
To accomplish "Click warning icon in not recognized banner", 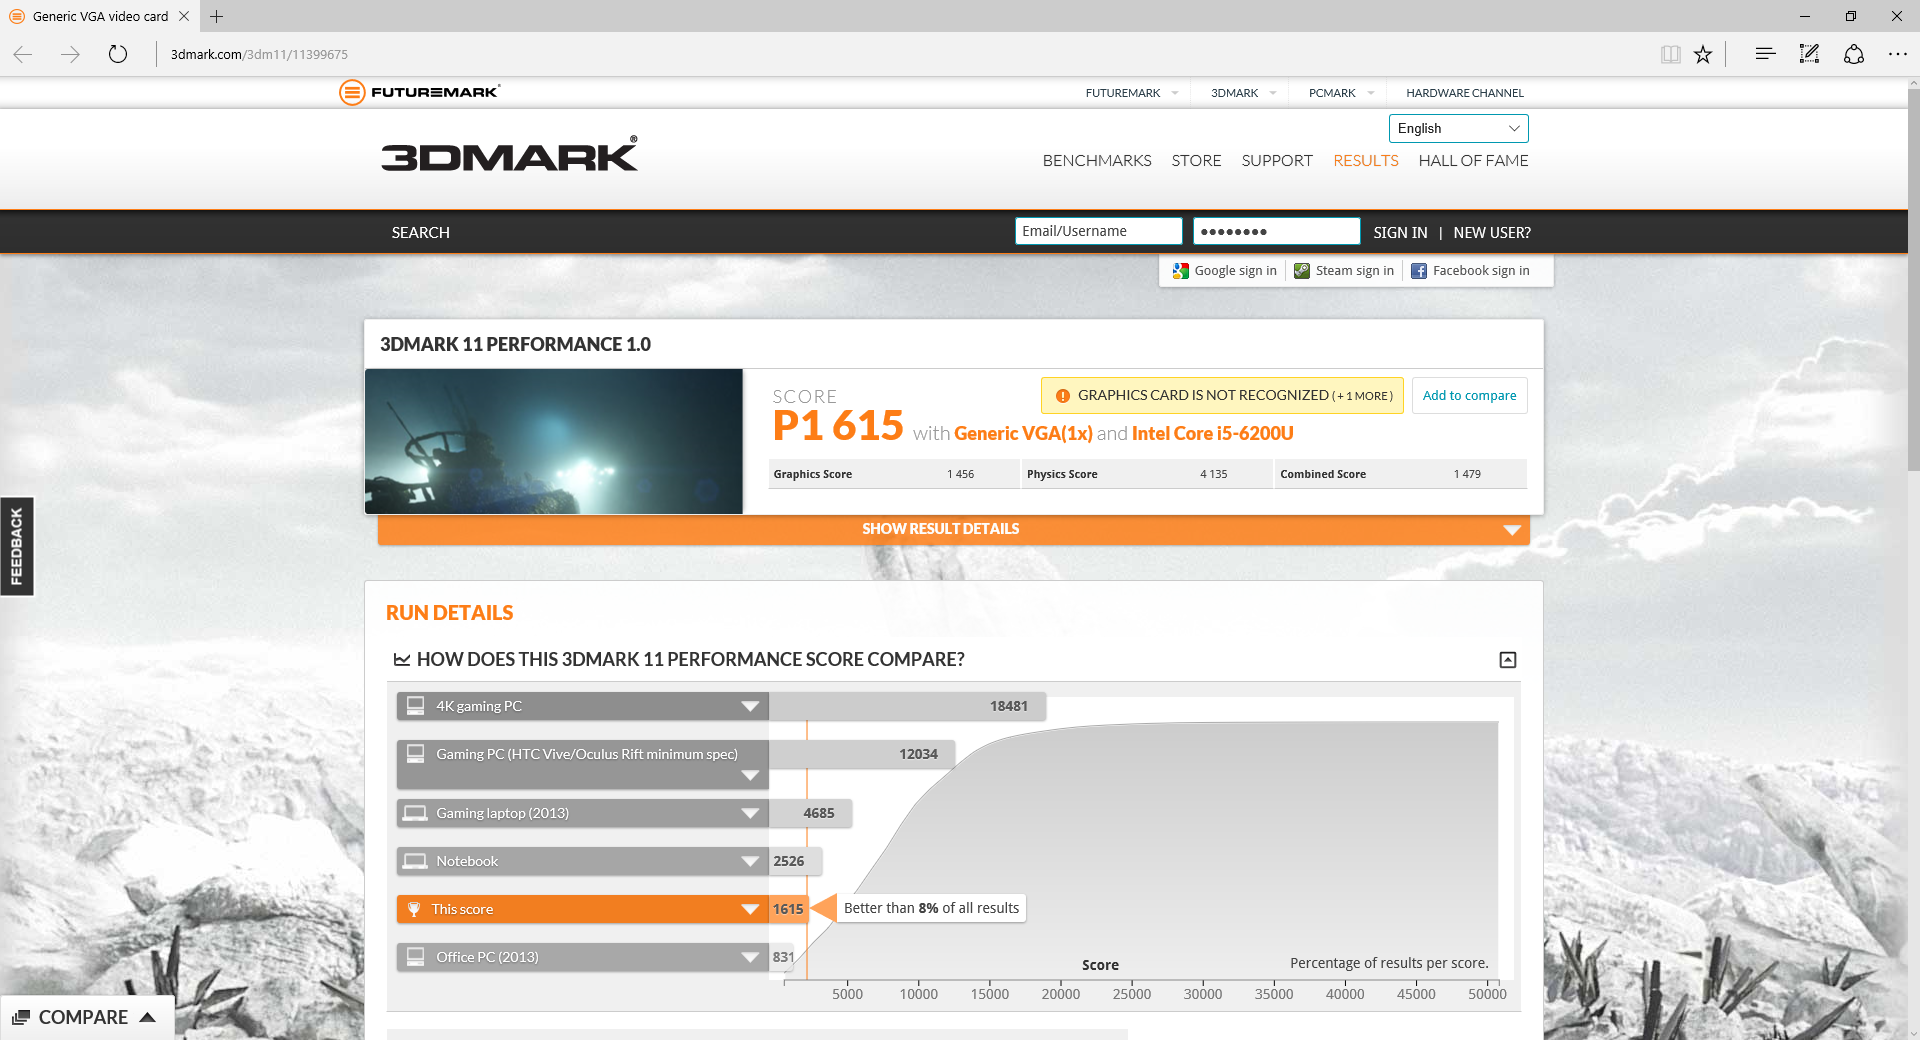I will [1063, 396].
